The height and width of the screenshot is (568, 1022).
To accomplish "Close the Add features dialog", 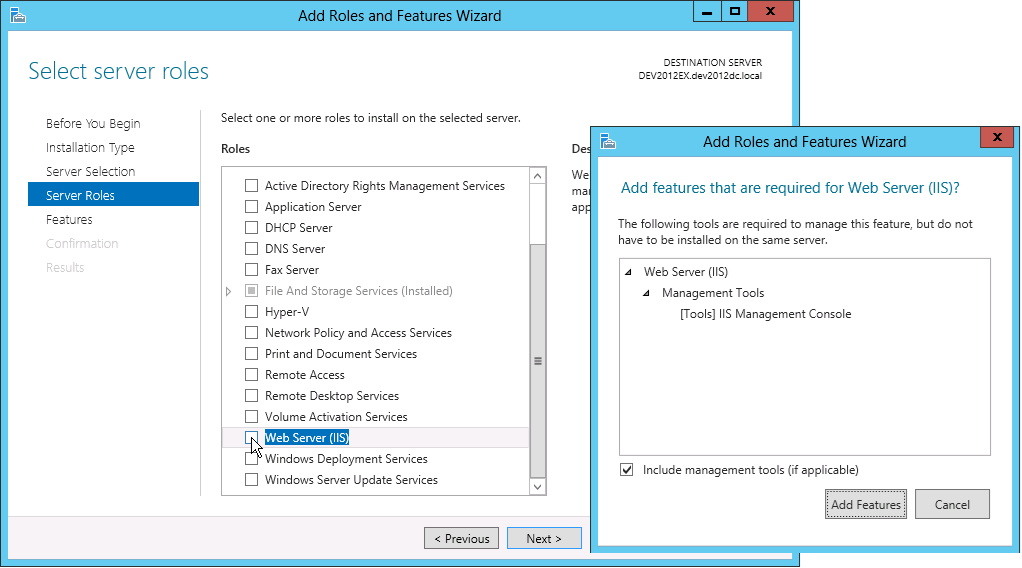I will click(997, 137).
